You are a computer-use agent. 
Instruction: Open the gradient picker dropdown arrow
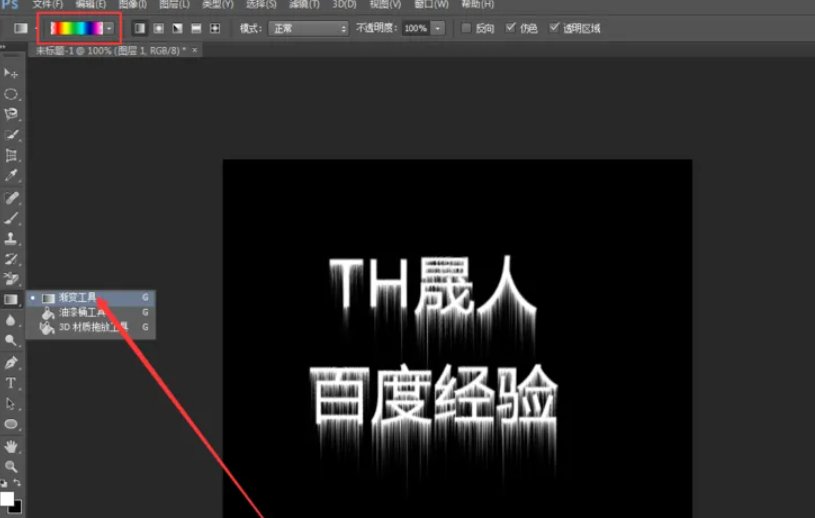[109, 28]
